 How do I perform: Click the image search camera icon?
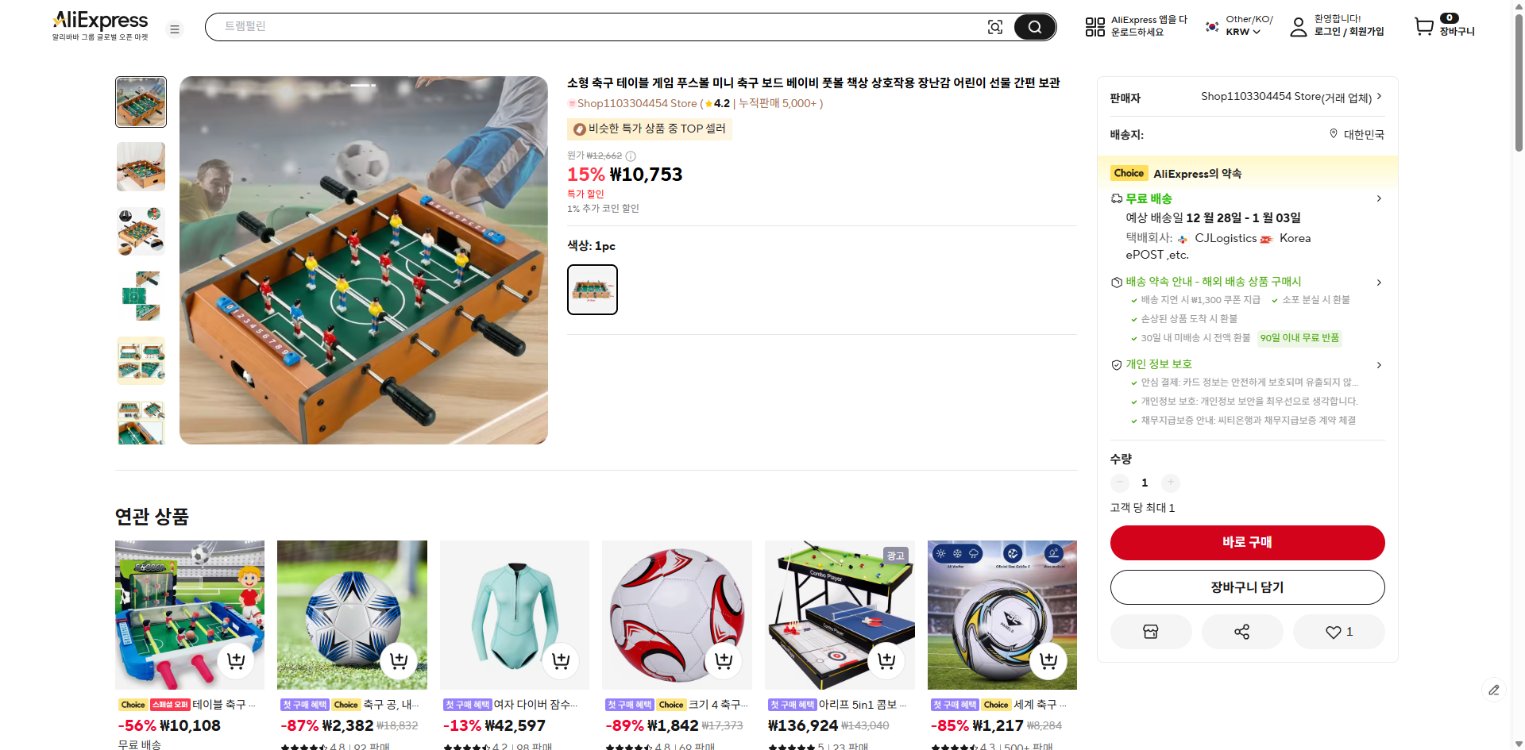(x=995, y=27)
